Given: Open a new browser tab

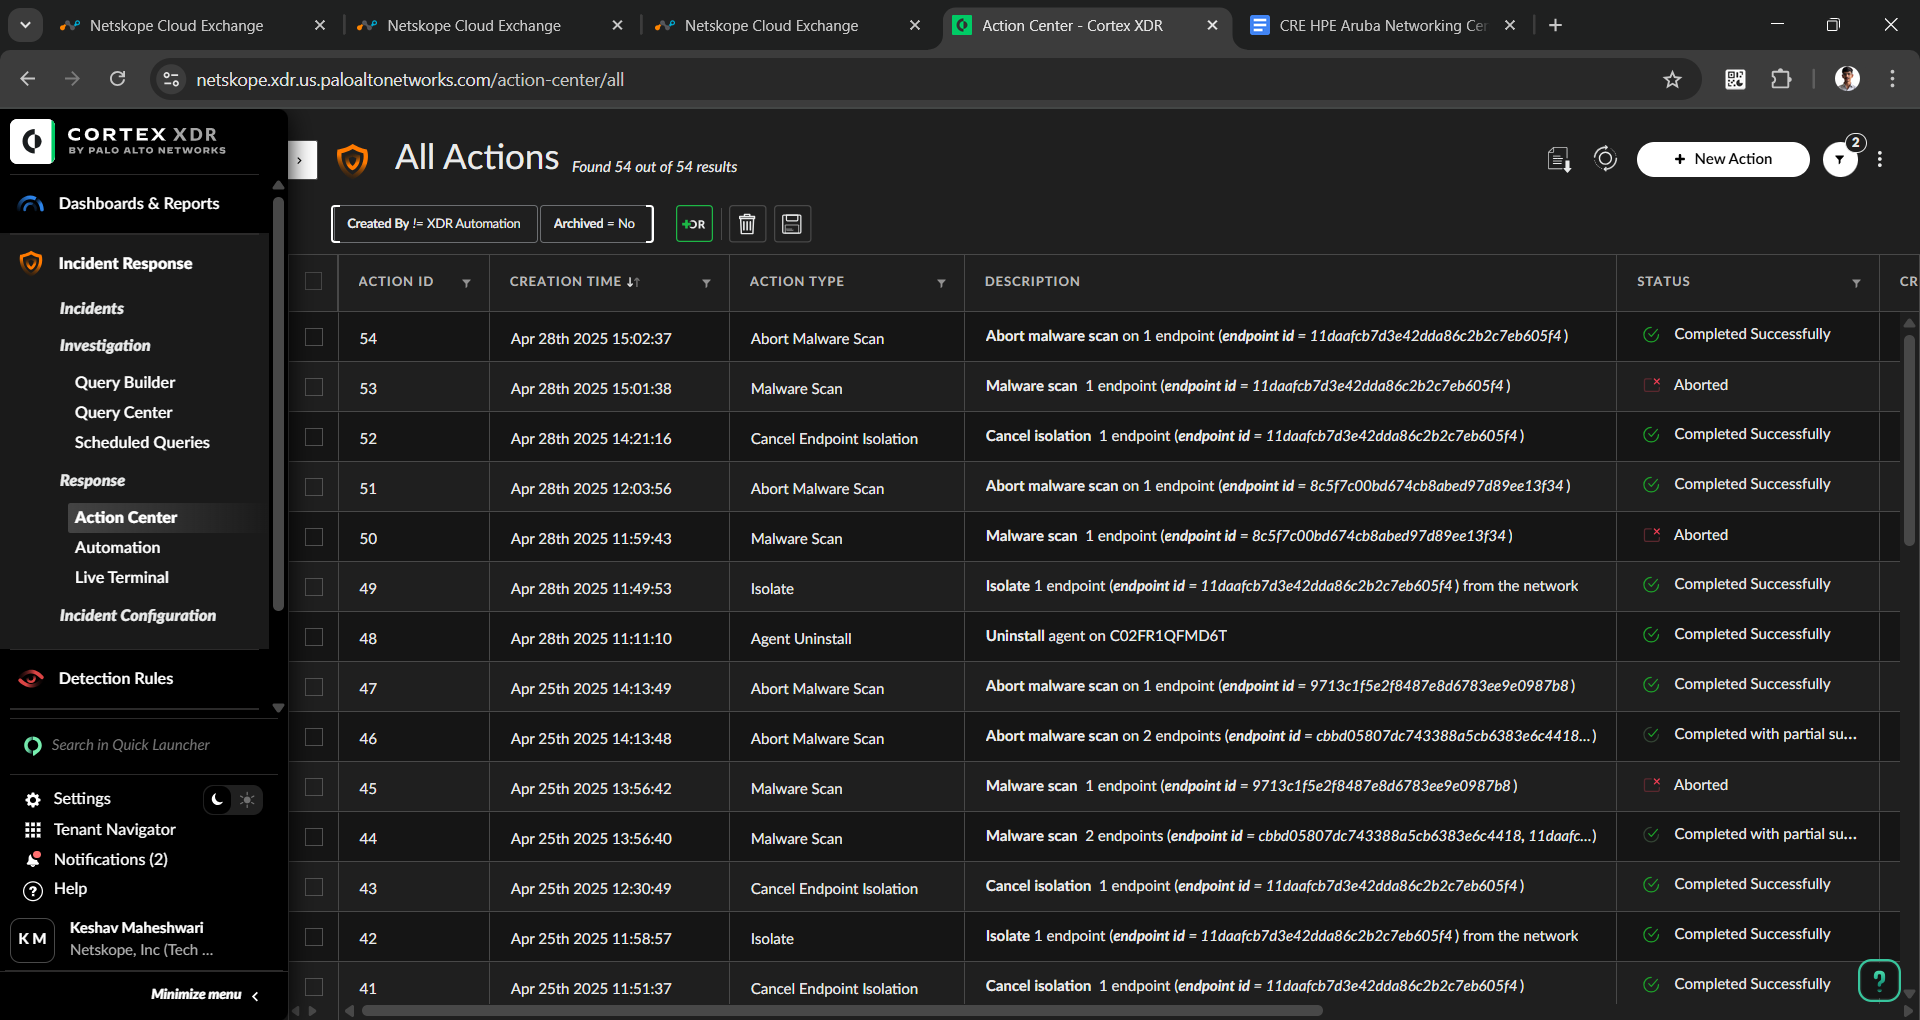Looking at the screenshot, I should click(x=1555, y=25).
